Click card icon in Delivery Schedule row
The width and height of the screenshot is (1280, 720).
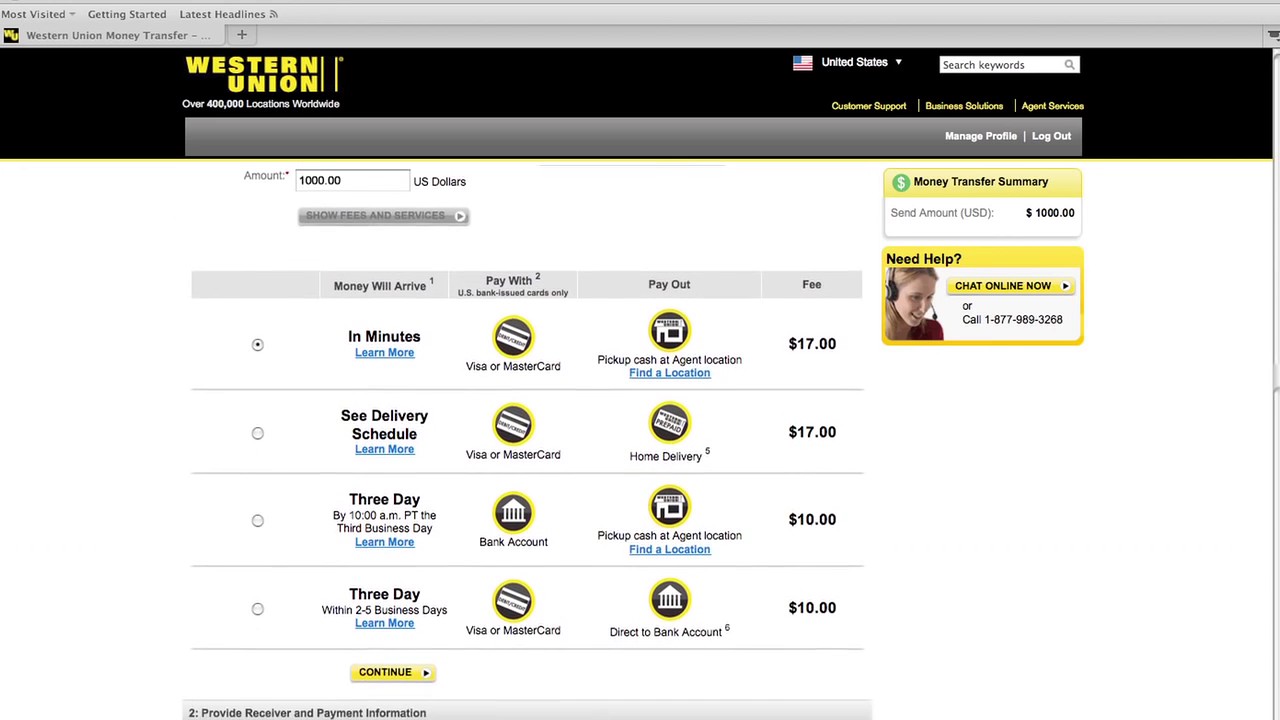point(513,425)
